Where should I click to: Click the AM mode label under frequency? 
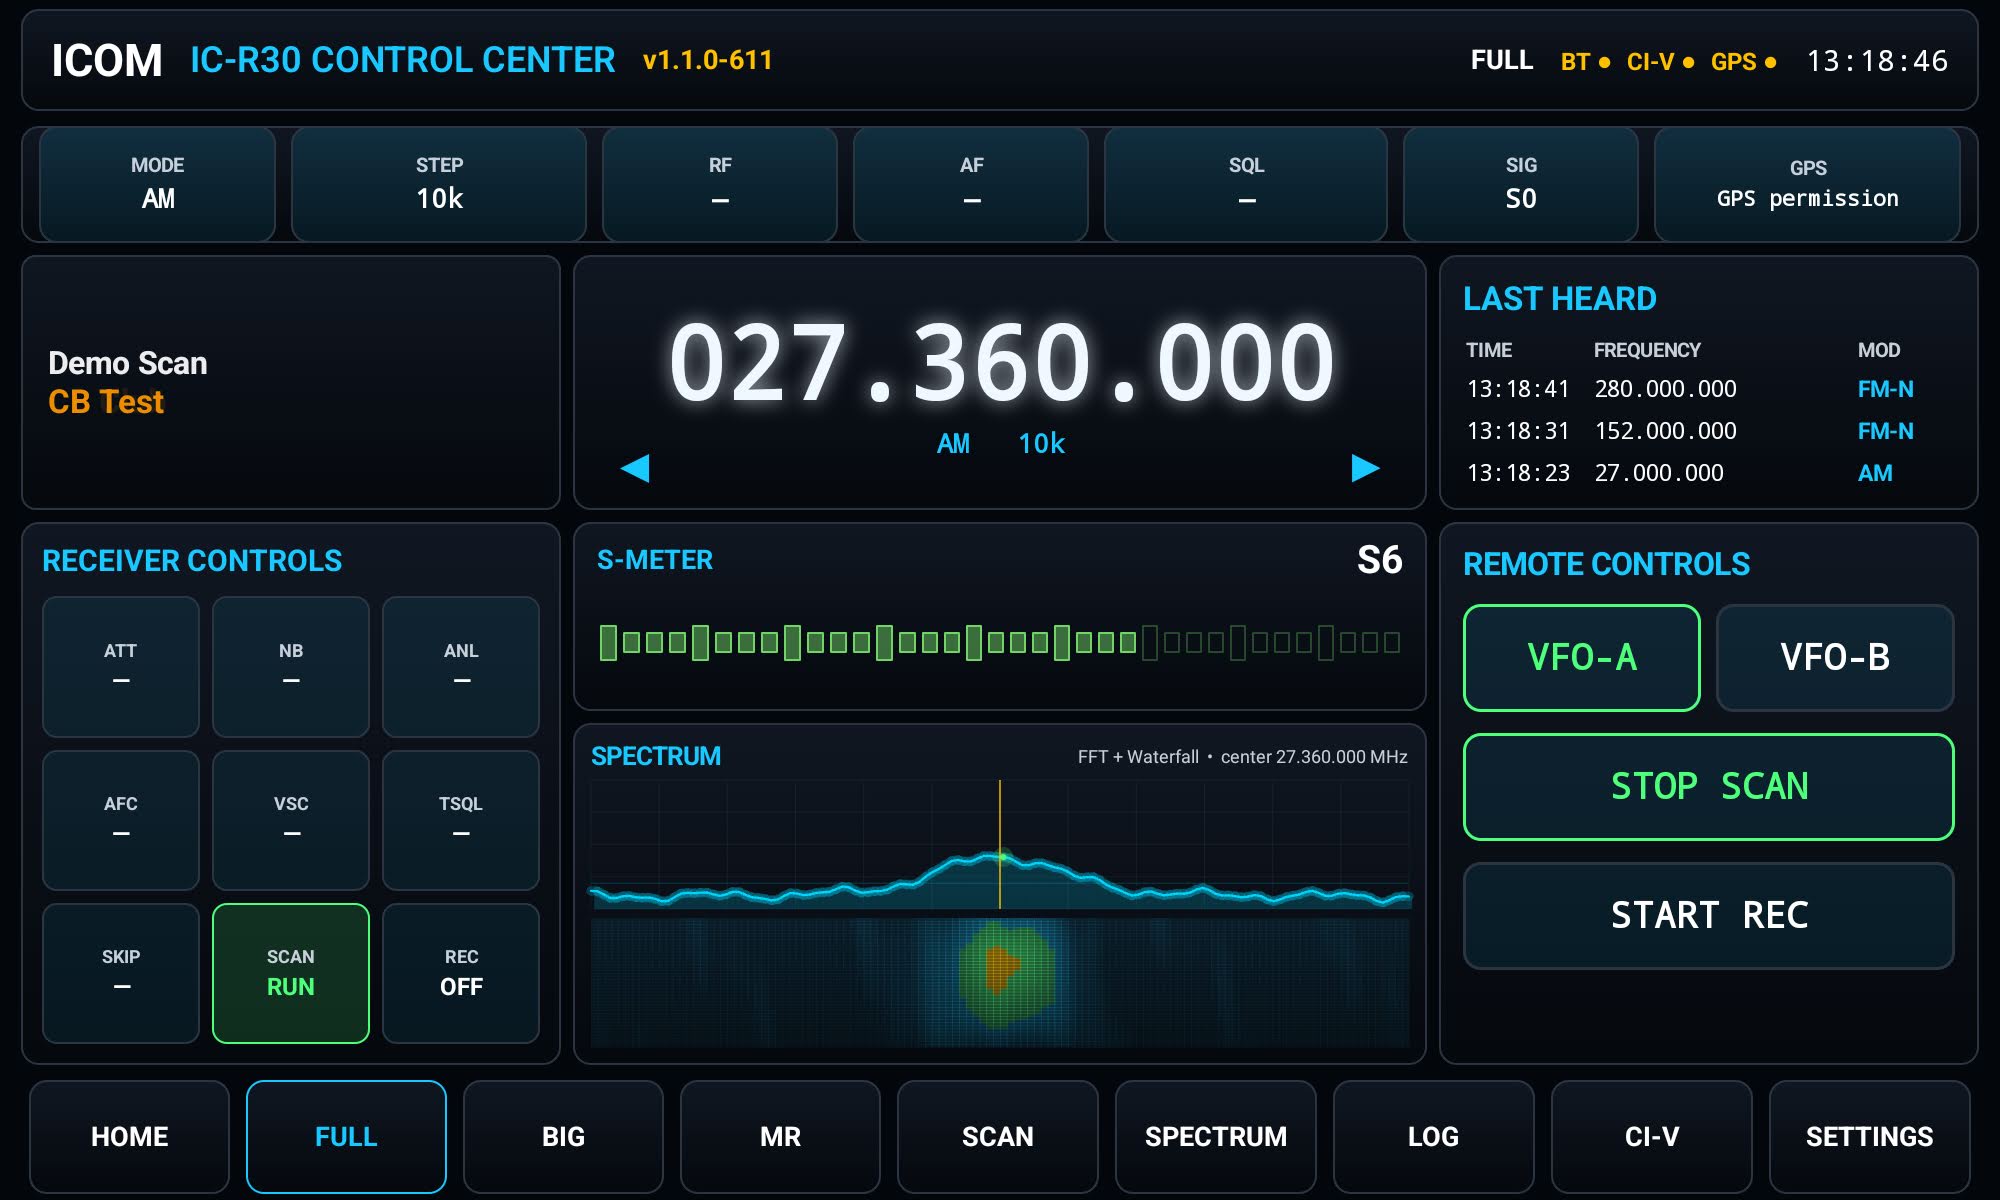pos(953,444)
